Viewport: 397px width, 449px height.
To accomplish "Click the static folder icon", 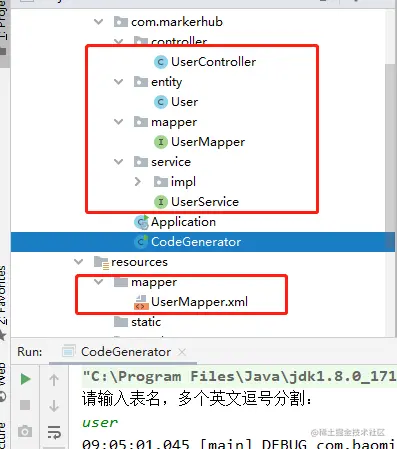I will coord(121,322).
